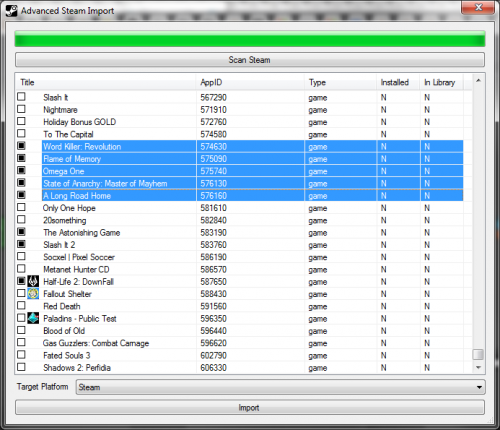This screenshot has height=430, width=500.
Task: Sort list by Title column header
Action: (106, 82)
